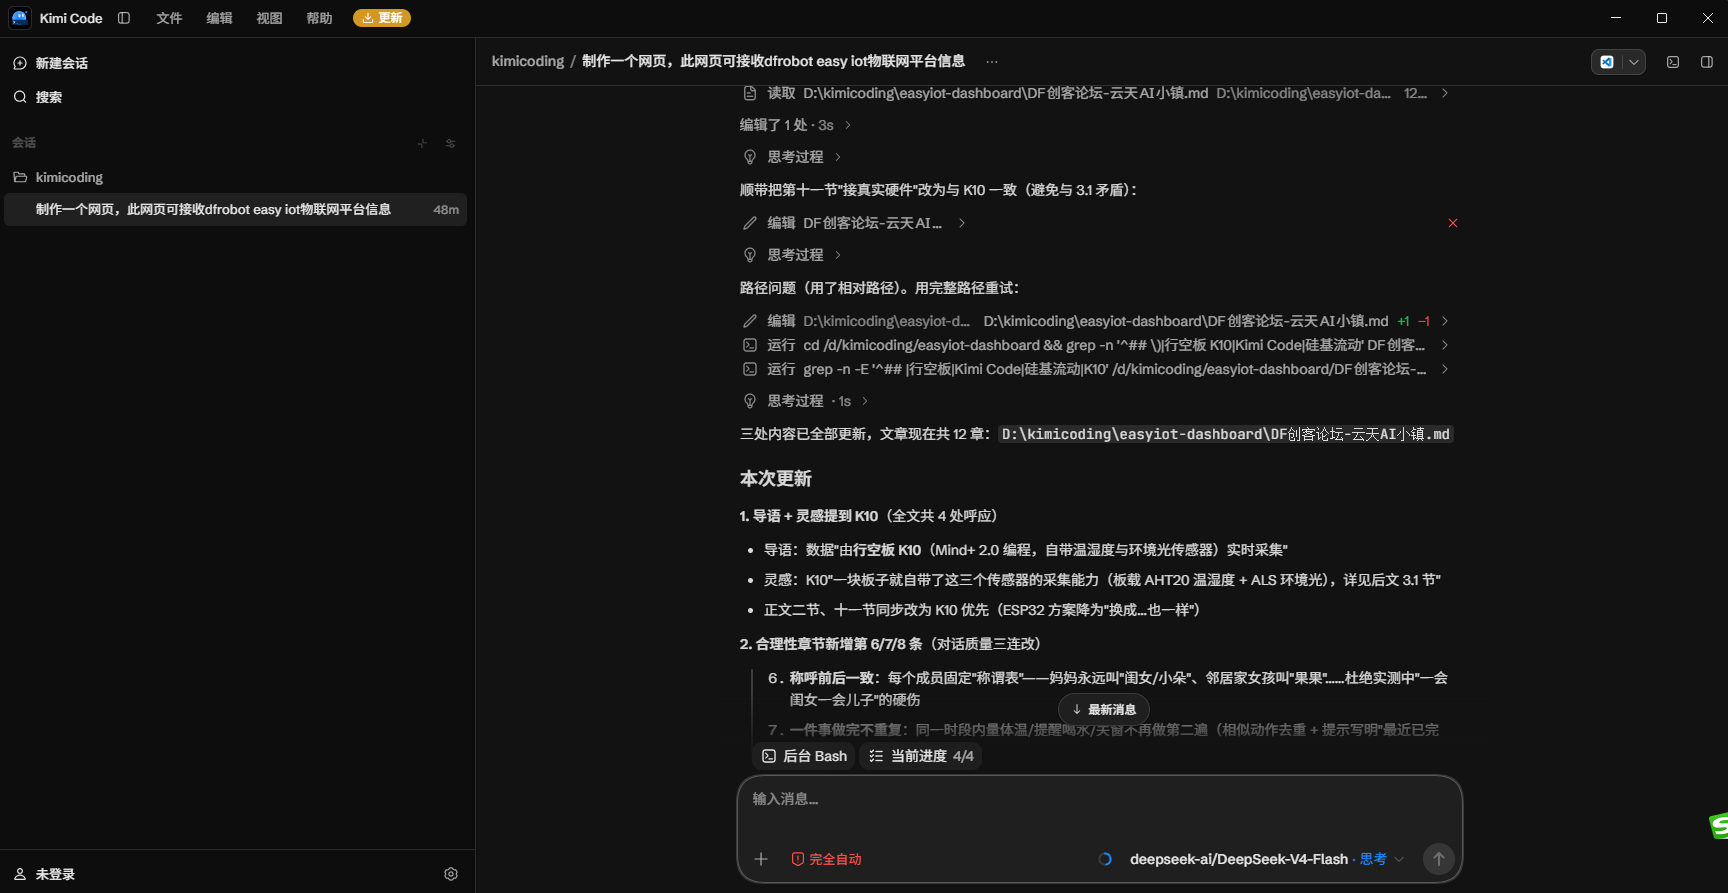The height and width of the screenshot is (893, 1728).
Task: Open the three-dot more menu beside title
Action: 992,61
